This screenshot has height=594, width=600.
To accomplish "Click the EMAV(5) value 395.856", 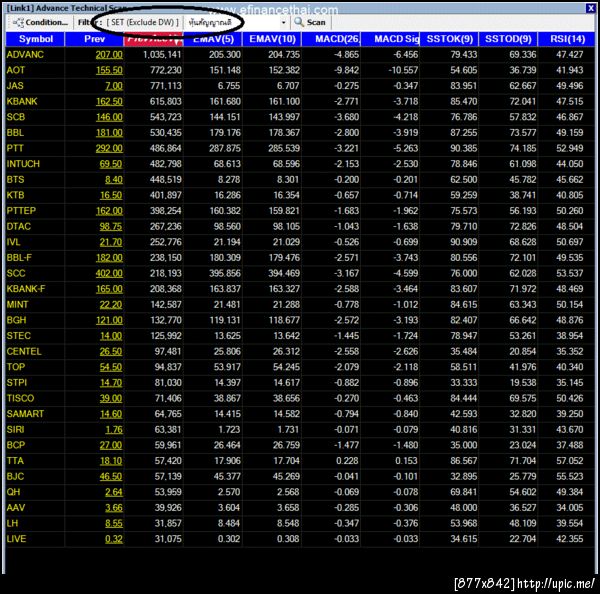I will click(x=225, y=274).
